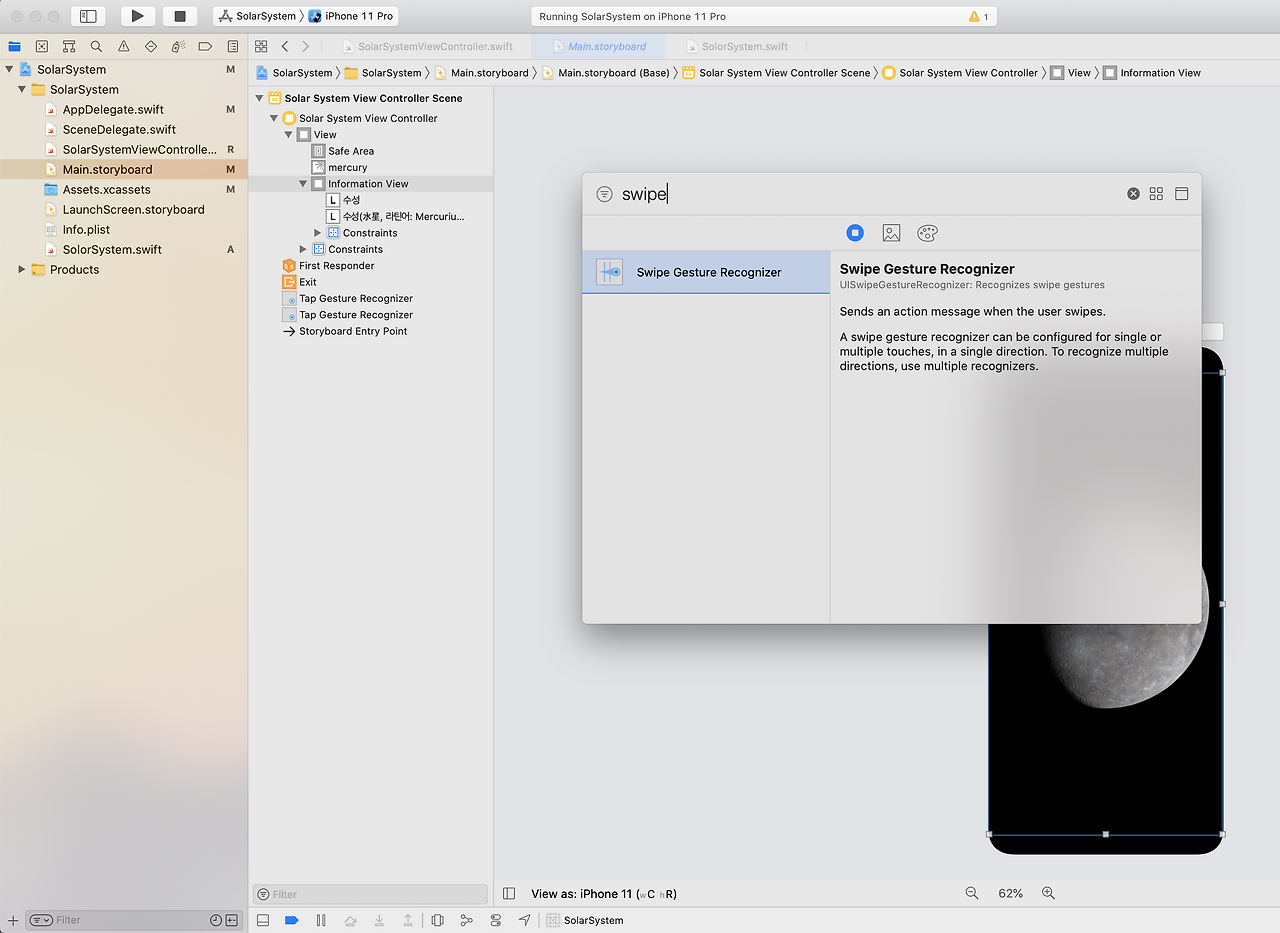Show the Image (media) library tab

[x=891, y=233]
